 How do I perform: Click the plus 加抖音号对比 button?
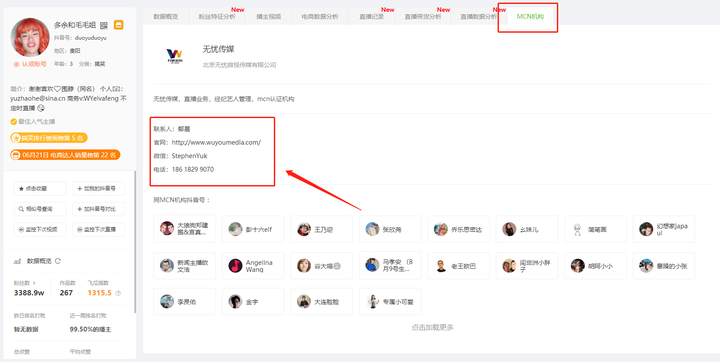[98, 209]
